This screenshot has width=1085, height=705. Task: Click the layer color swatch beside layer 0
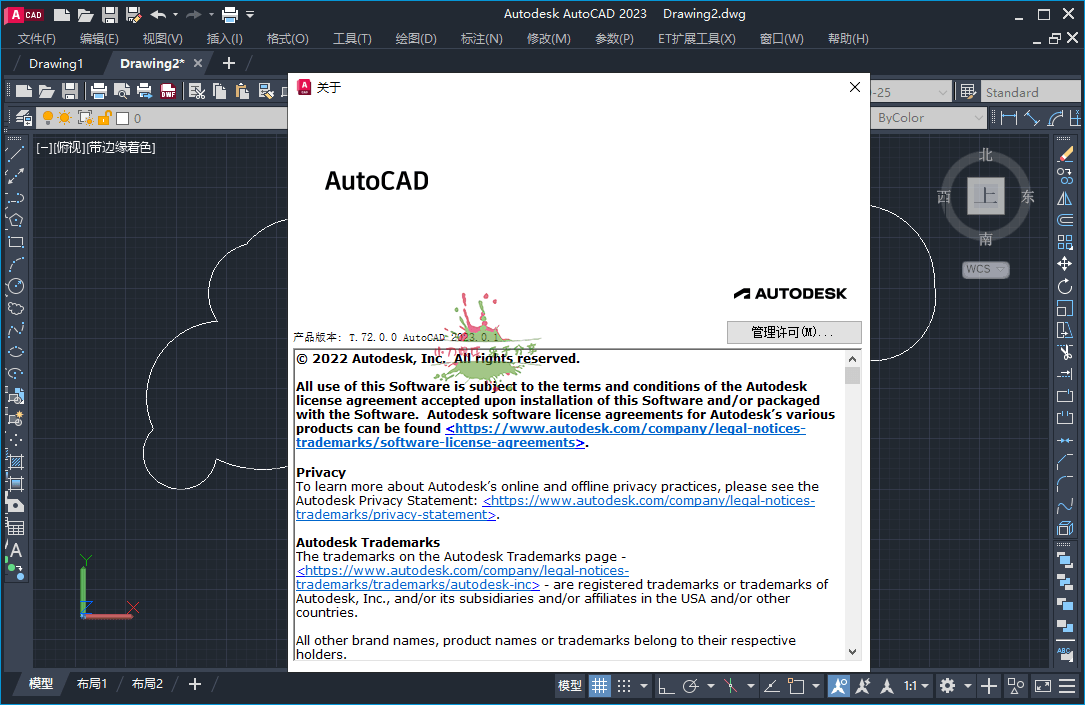122,117
